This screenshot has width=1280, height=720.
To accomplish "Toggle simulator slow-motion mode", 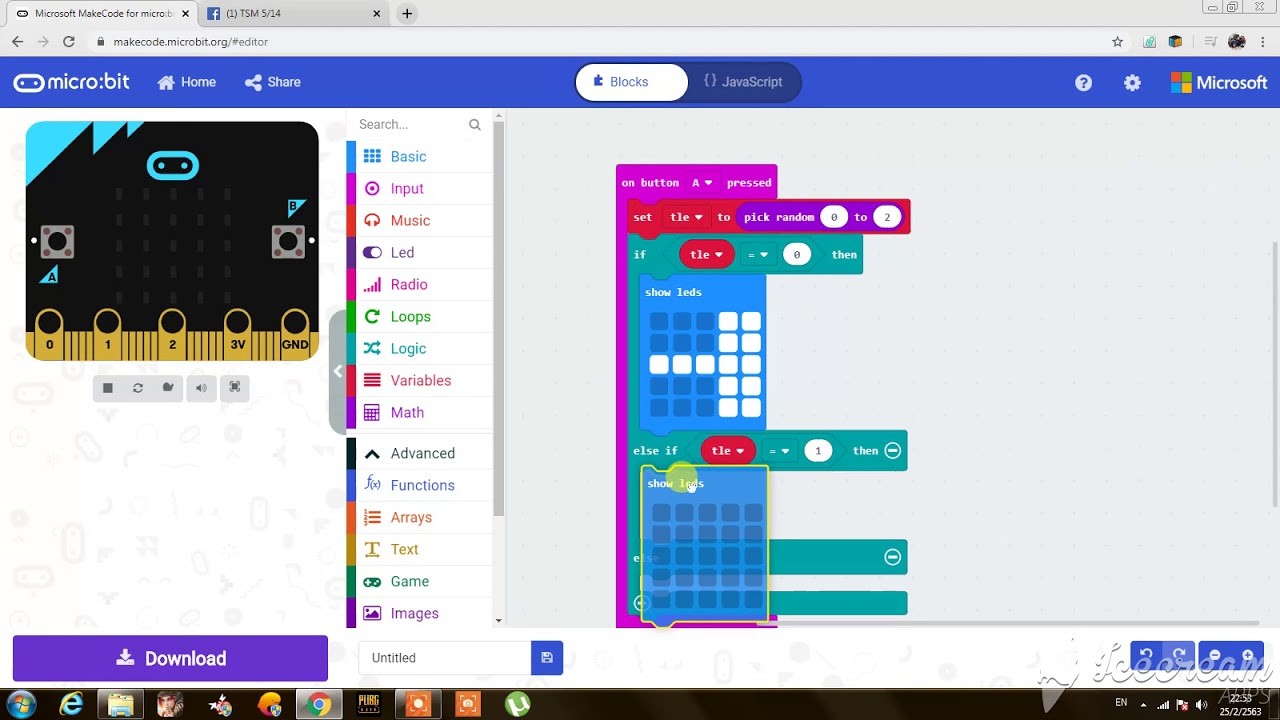I will (x=168, y=388).
